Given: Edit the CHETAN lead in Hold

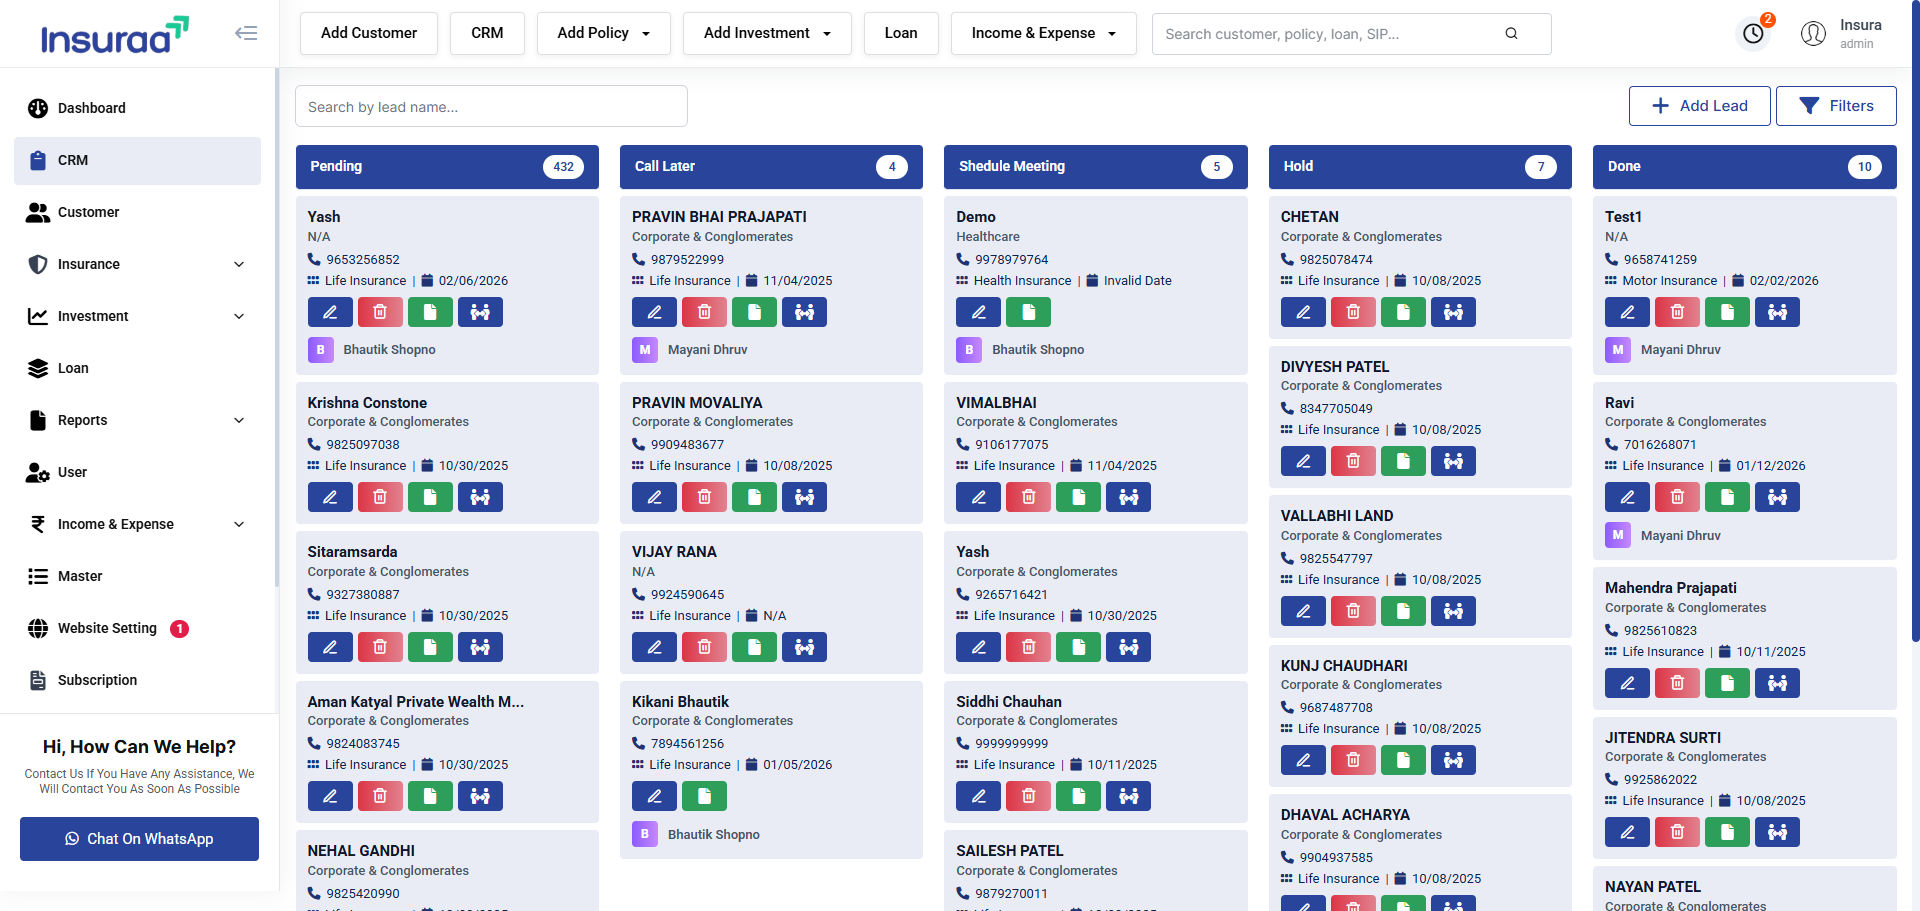Looking at the screenshot, I should tap(1303, 312).
